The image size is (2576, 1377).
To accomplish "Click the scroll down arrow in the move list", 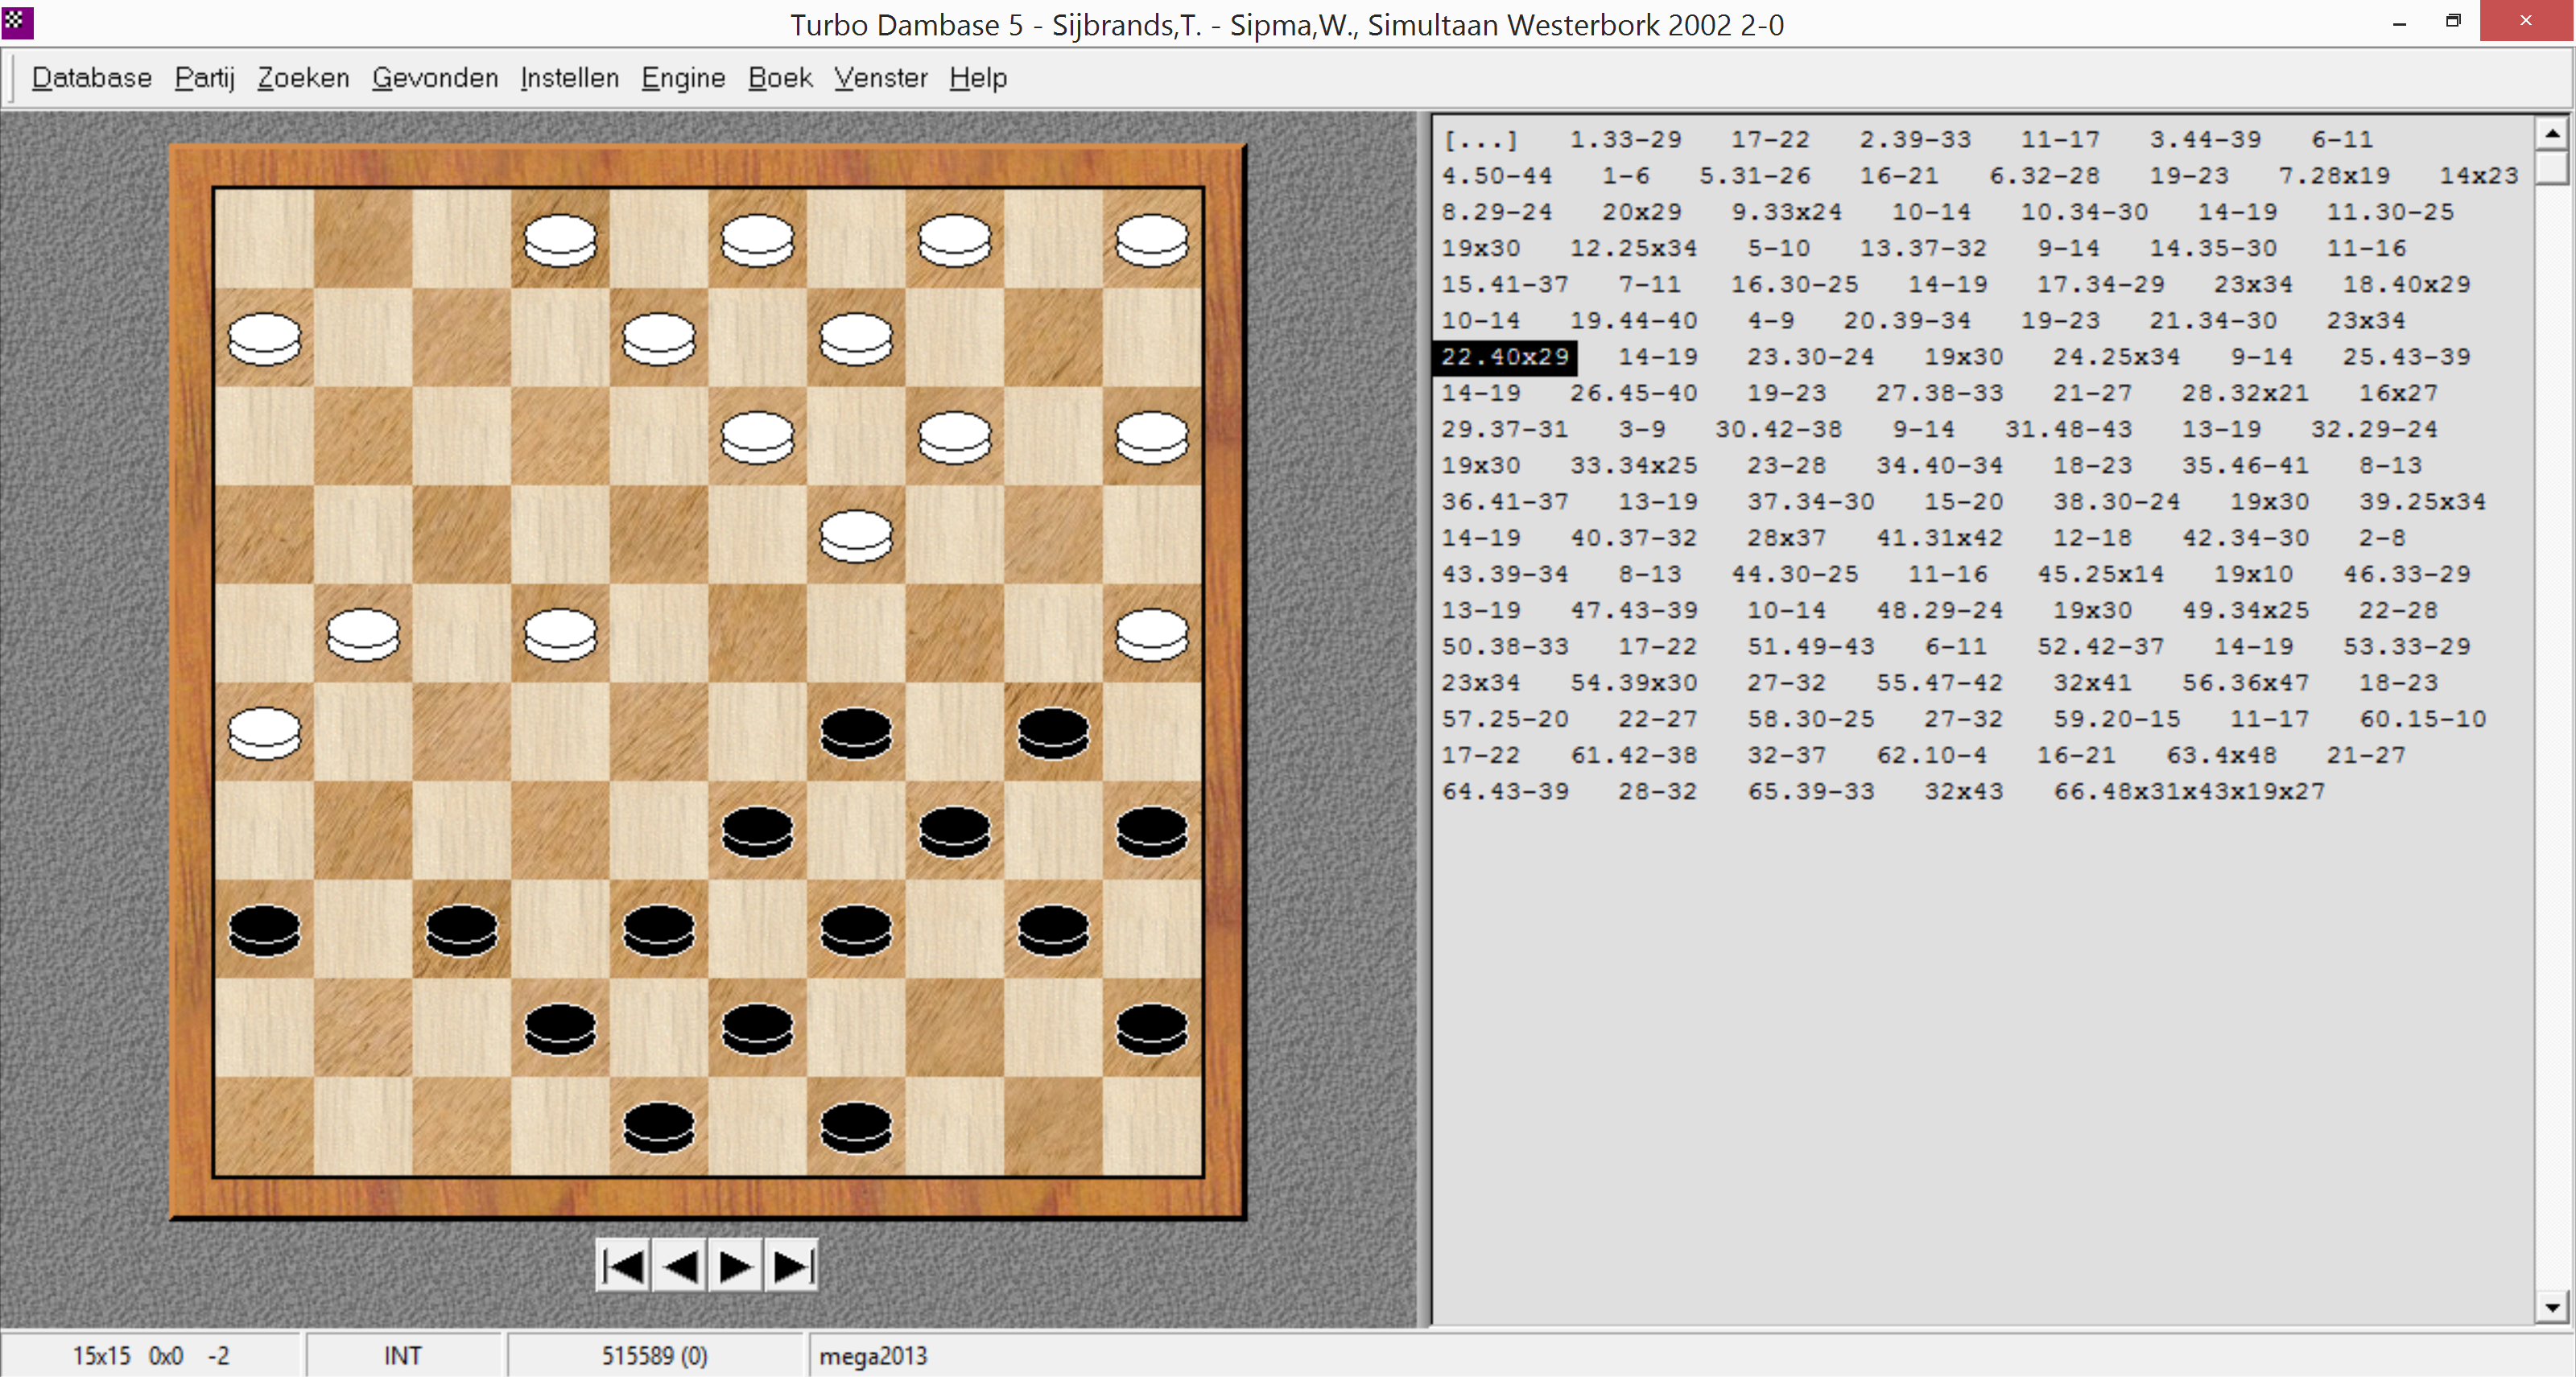I will [x=2552, y=1307].
